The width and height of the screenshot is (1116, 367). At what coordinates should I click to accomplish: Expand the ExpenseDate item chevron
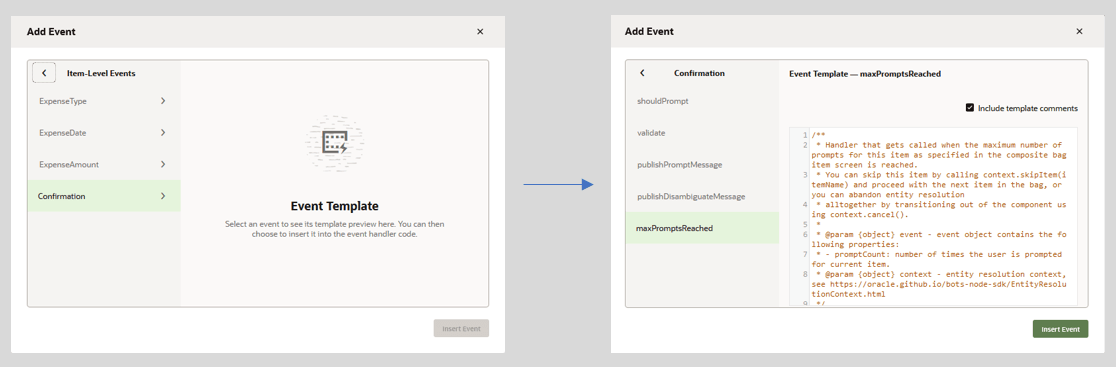(163, 132)
